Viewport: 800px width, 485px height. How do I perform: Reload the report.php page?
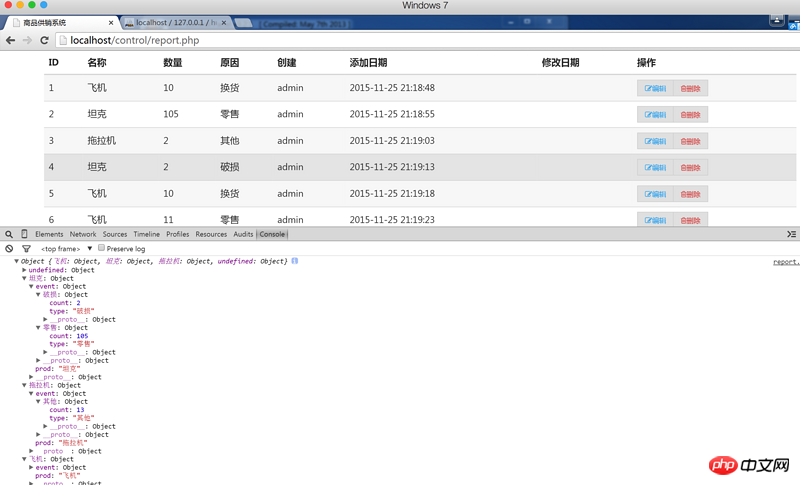[44, 40]
